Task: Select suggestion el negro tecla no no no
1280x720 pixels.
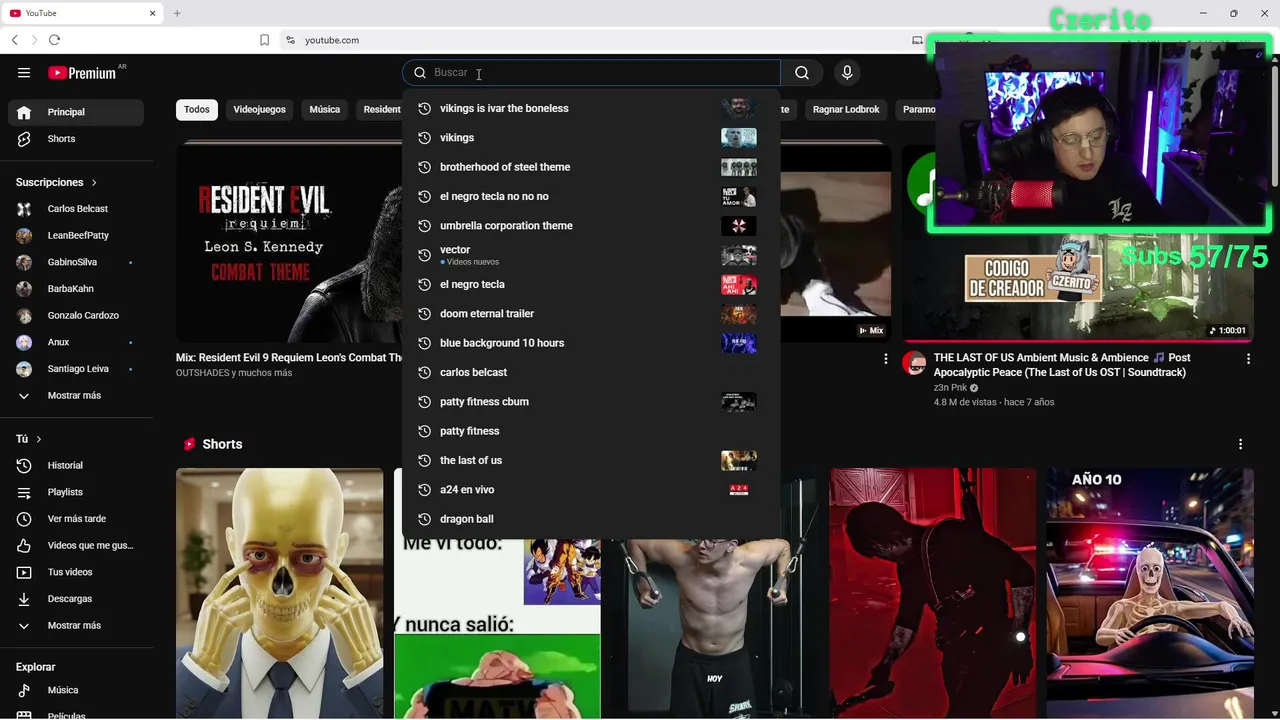Action: pyautogui.click(x=591, y=196)
